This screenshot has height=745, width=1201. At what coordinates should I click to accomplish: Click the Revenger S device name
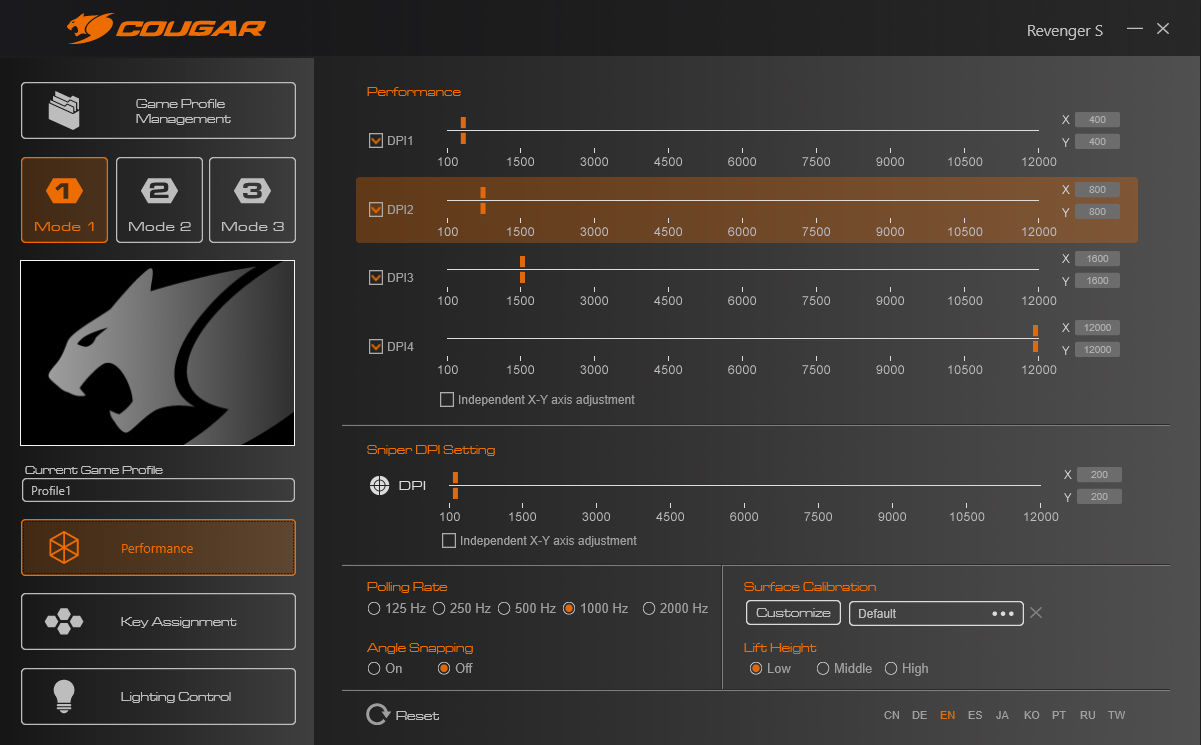(x=1065, y=30)
